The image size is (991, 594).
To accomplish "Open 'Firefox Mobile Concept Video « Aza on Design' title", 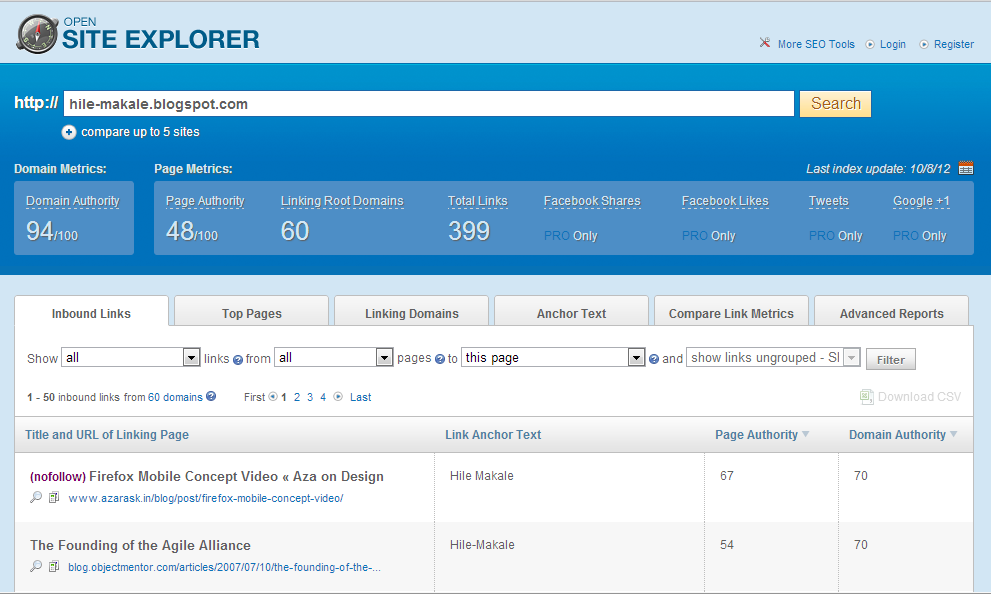I will [236, 476].
